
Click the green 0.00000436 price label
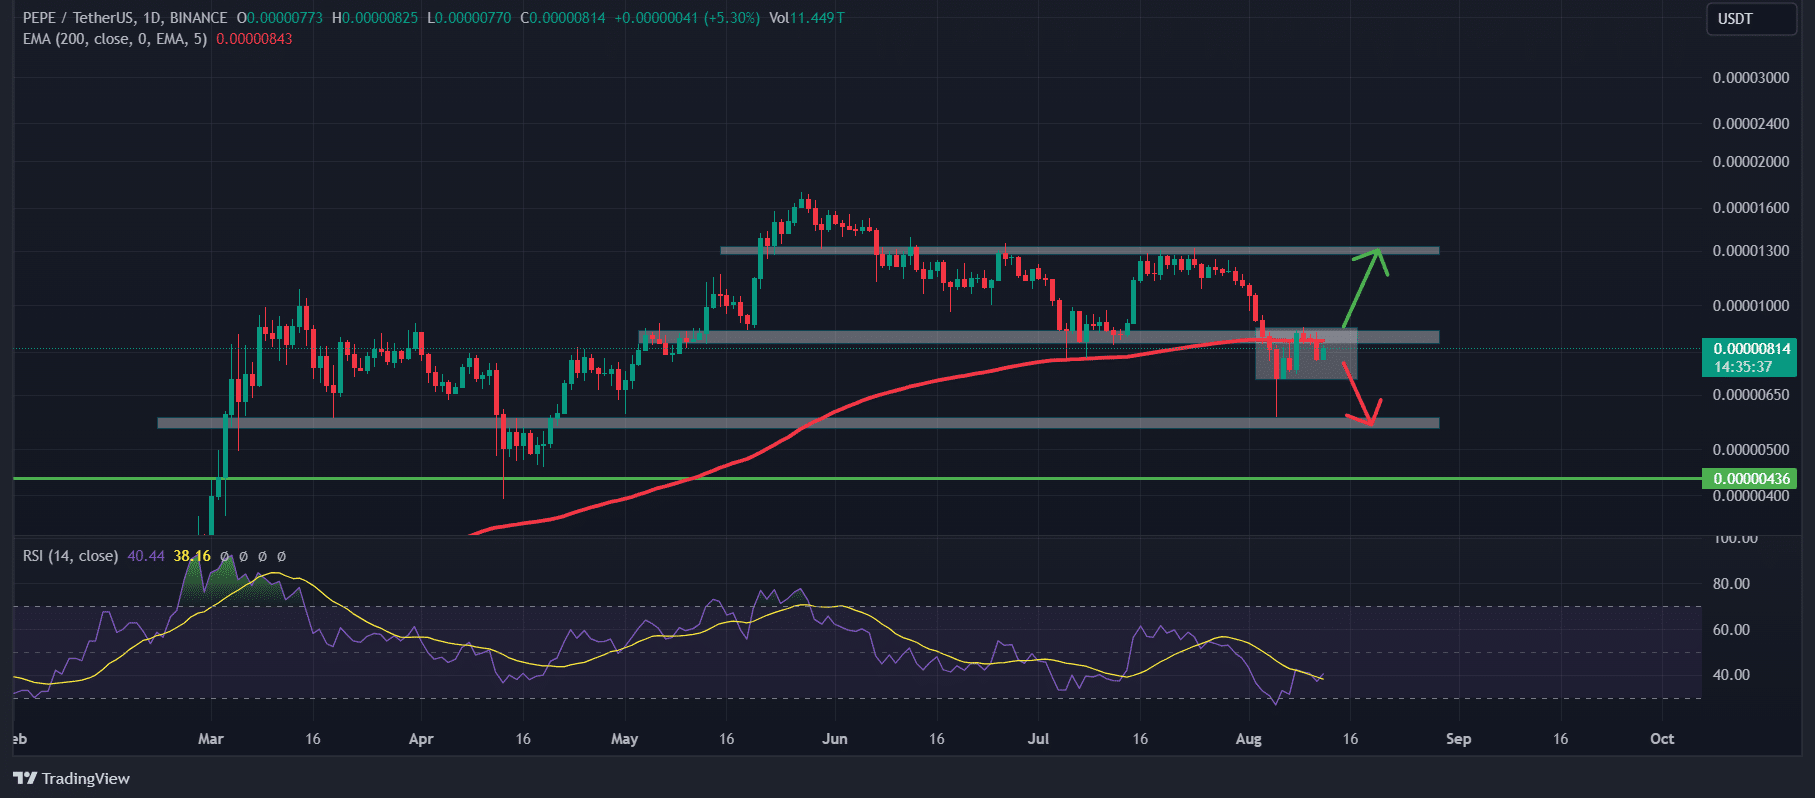coord(1751,479)
